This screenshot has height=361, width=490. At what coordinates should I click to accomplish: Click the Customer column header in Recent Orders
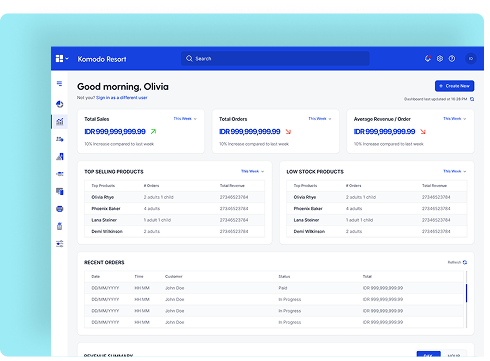pos(174,276)
